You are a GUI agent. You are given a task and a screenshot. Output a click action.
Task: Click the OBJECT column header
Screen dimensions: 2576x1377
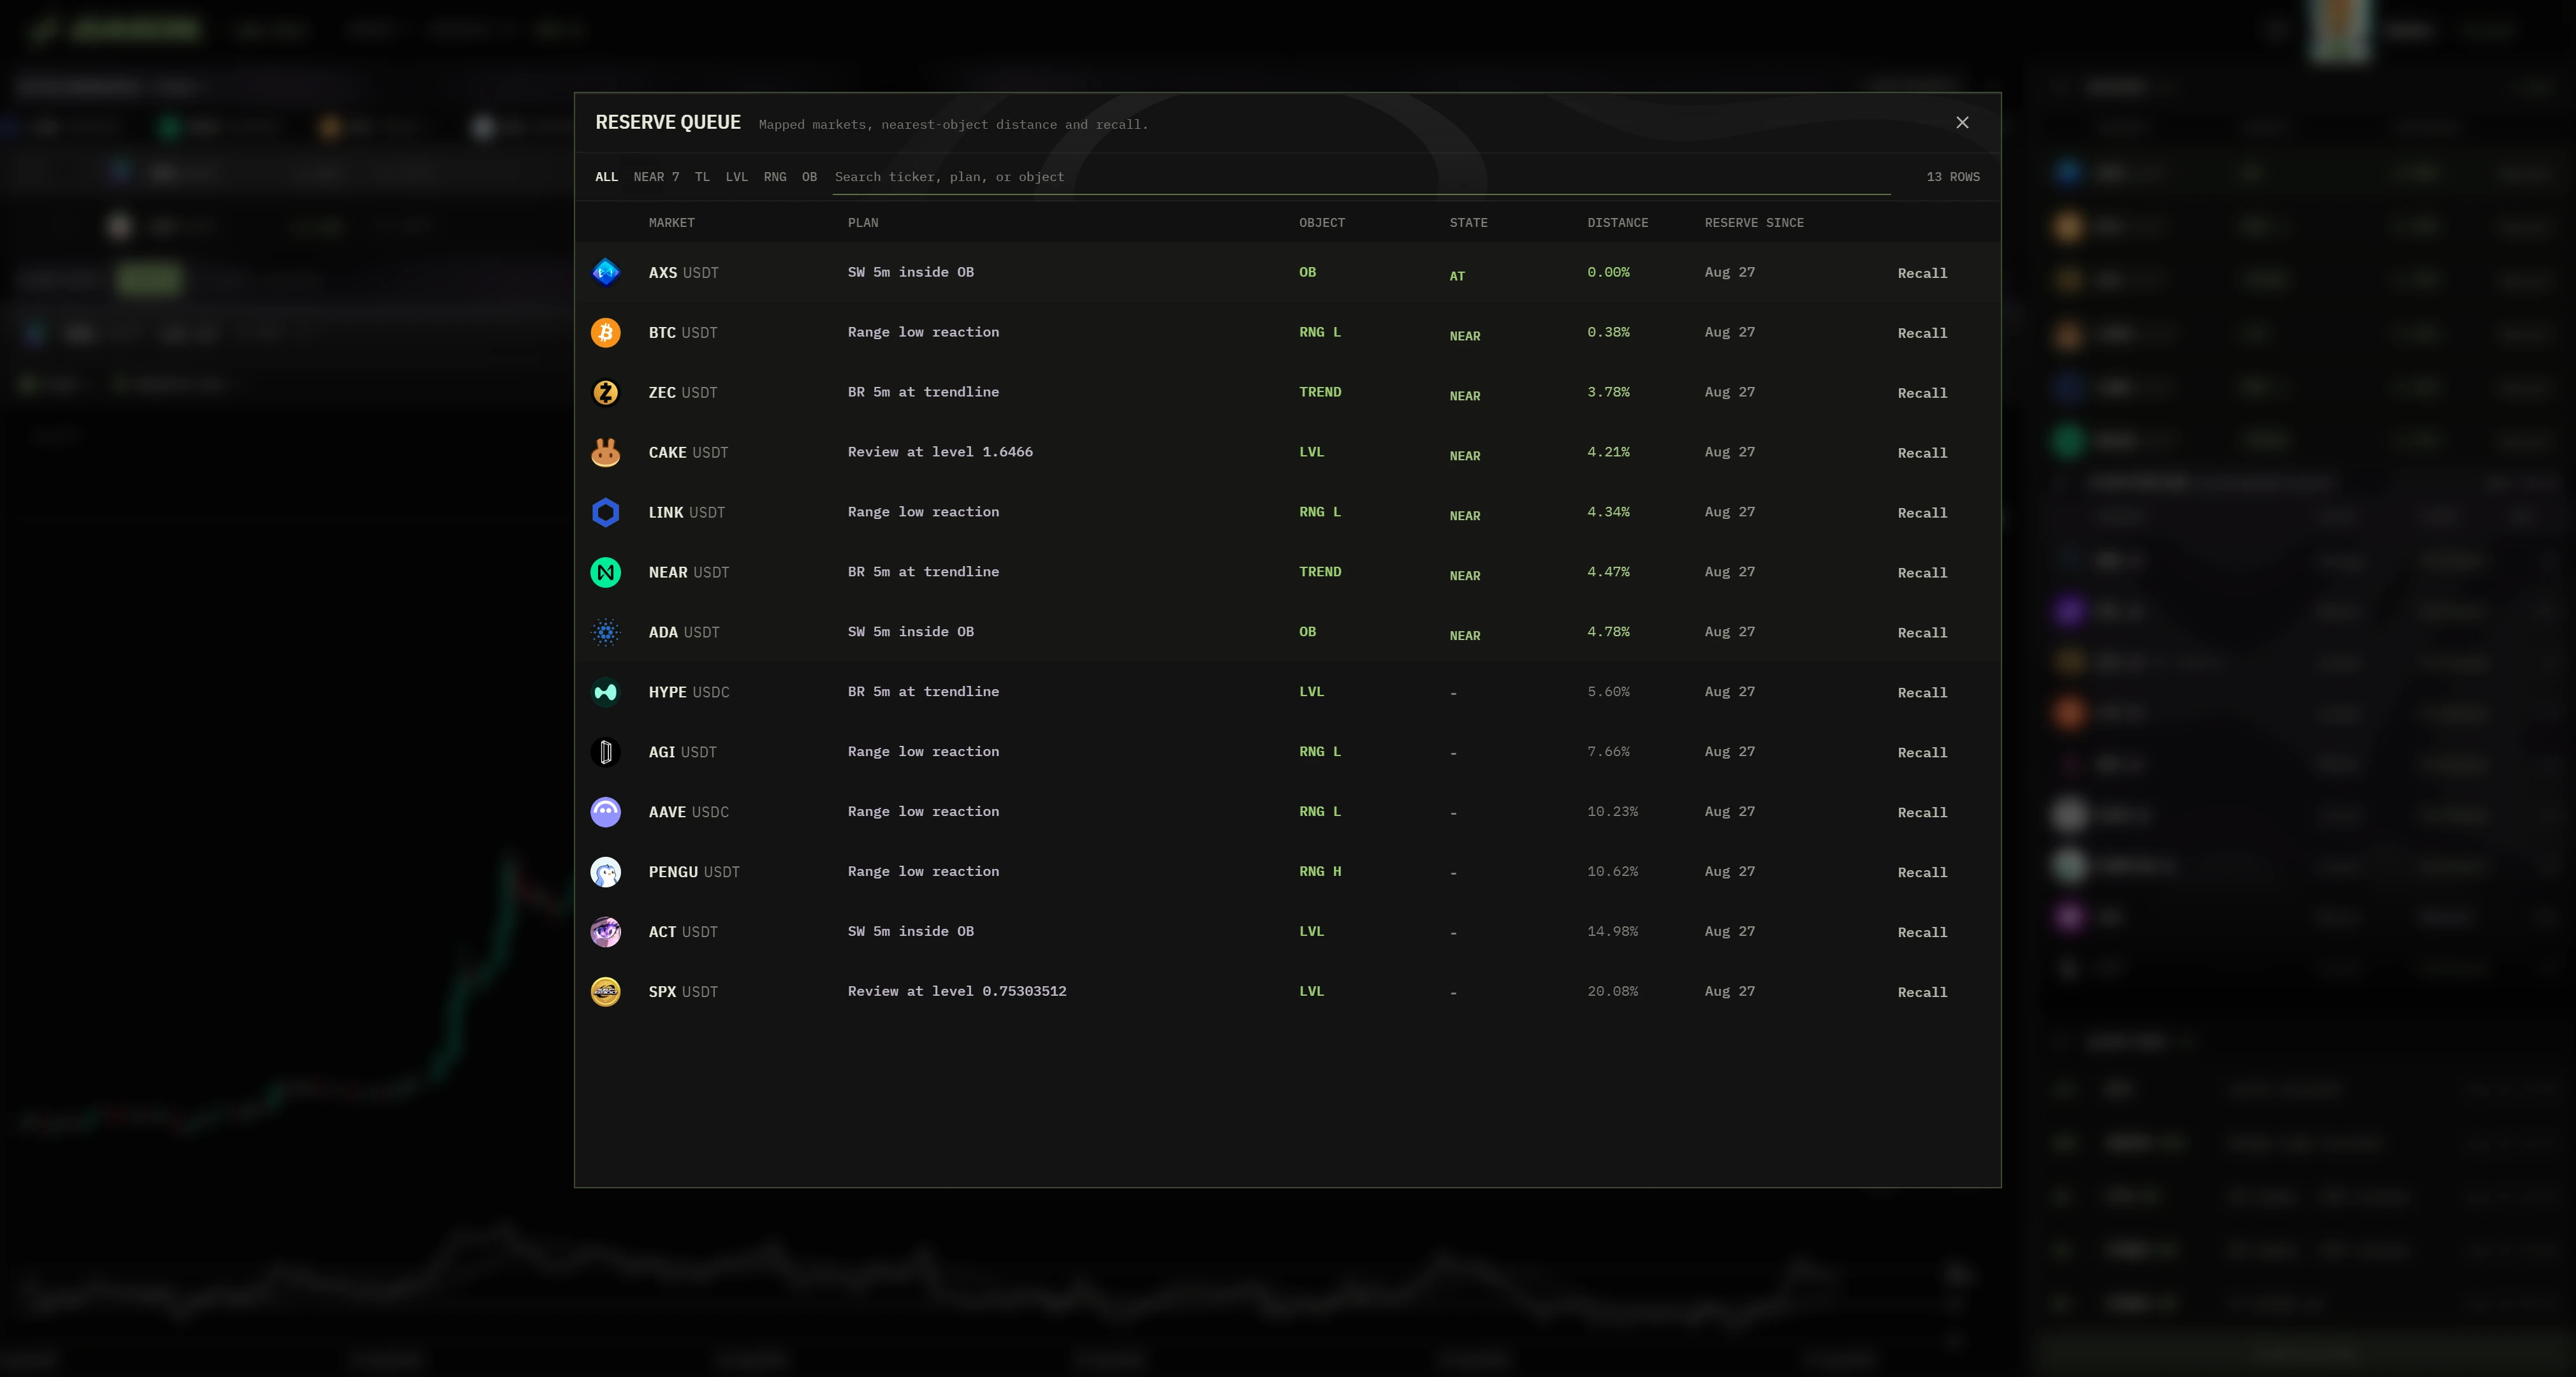[1321, 223]
